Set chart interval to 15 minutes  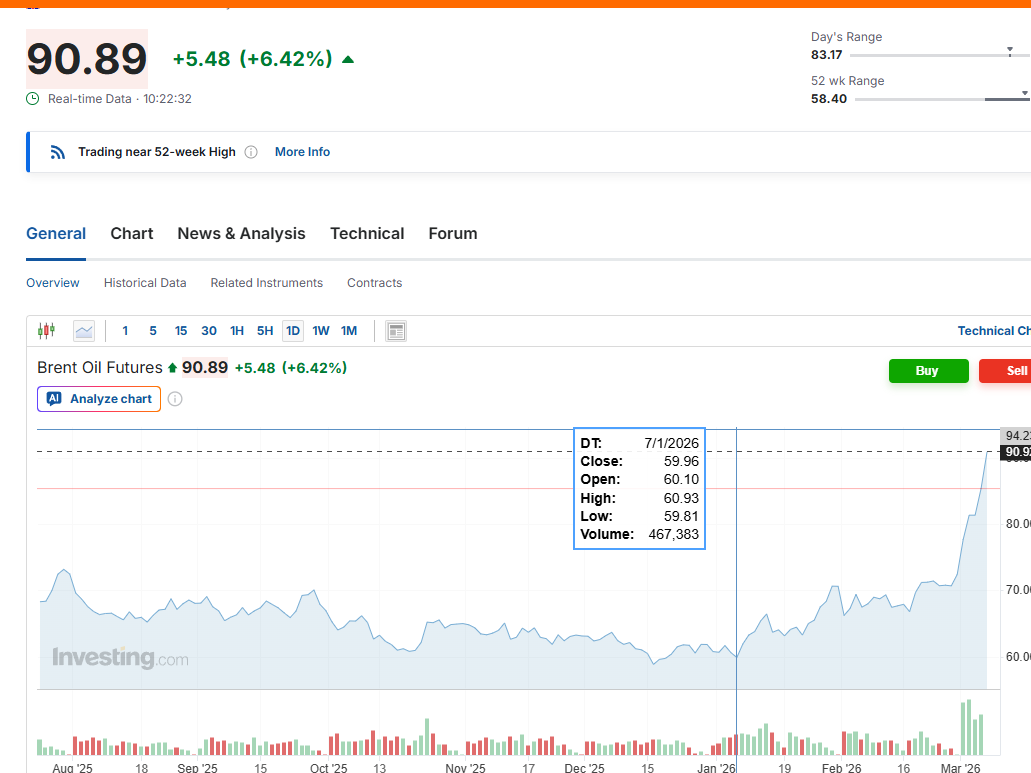tap(181, 331)
